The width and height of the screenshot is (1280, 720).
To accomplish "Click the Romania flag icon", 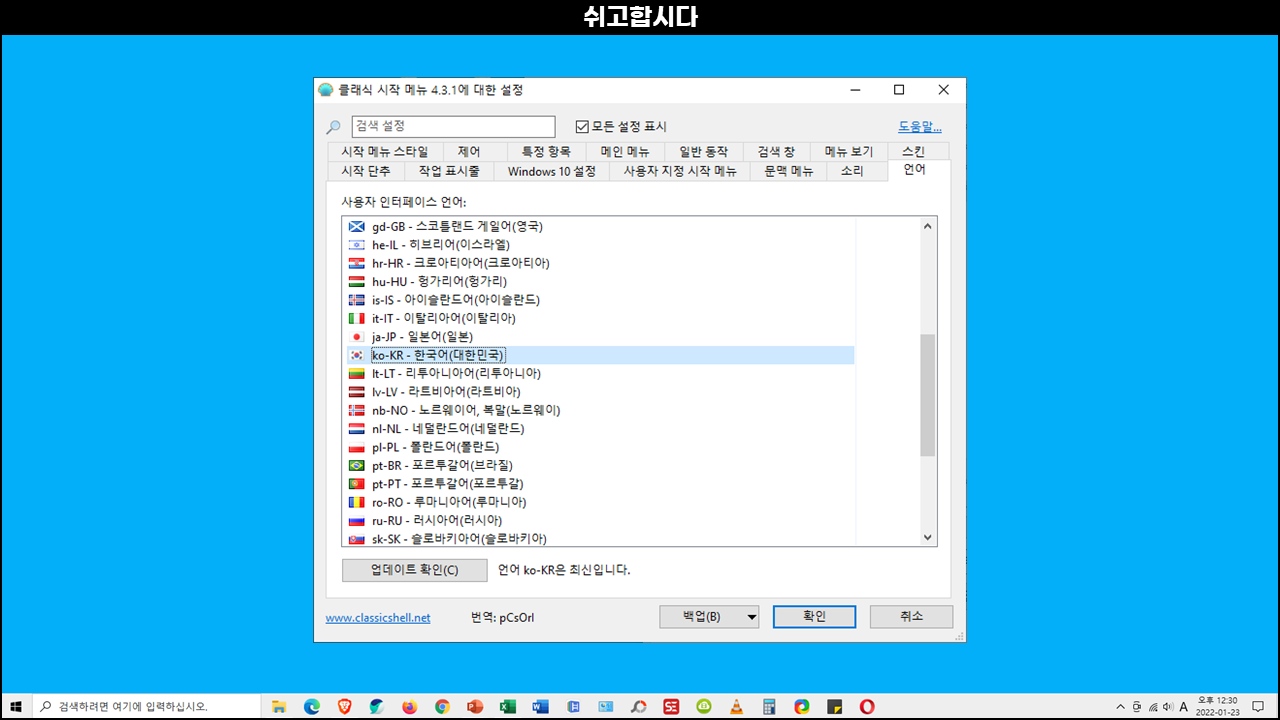I will tap(356, 502).
